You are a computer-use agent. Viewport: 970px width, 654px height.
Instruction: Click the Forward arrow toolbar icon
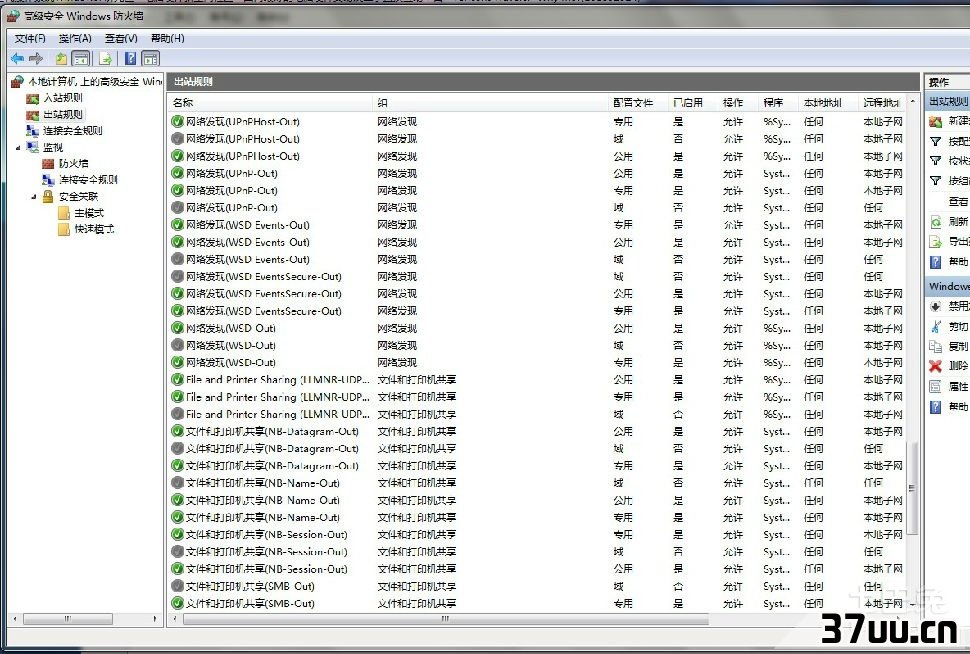(x=36, y=59)
